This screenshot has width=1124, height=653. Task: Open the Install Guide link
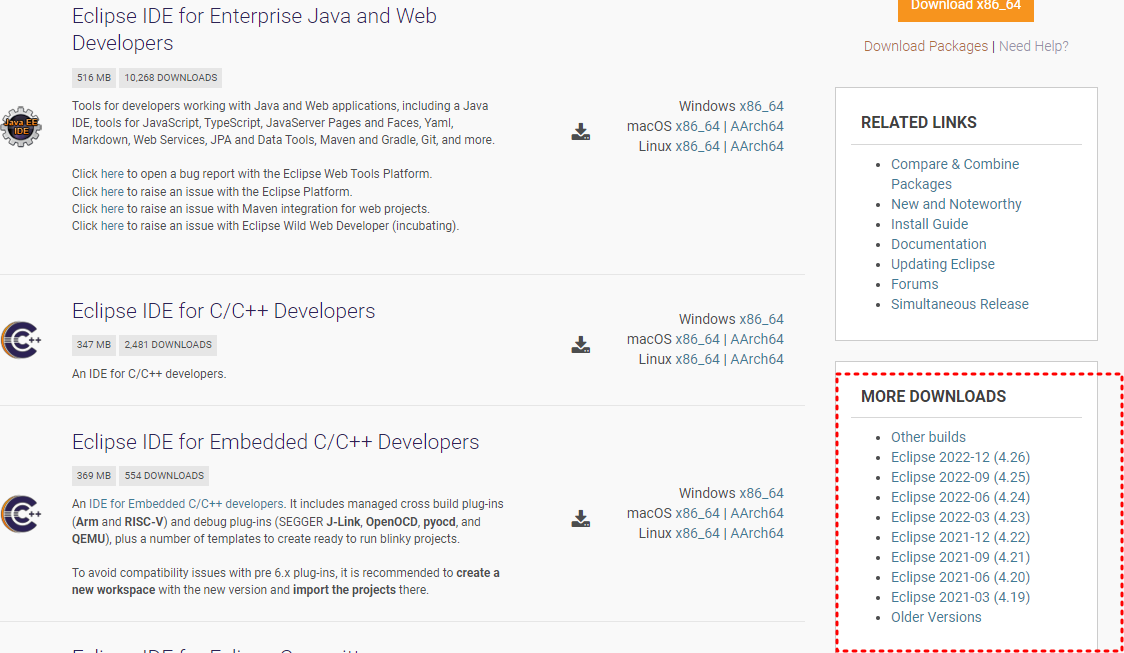[x=929, y=224]
